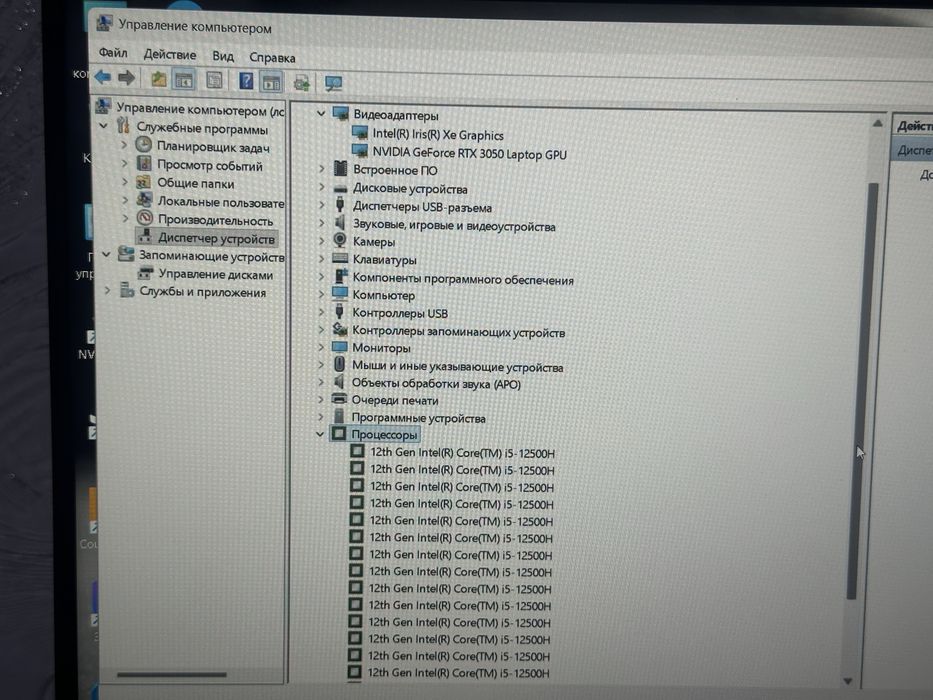Collapse the Процессоры category

pyautogui.click(x=320, y=434)
